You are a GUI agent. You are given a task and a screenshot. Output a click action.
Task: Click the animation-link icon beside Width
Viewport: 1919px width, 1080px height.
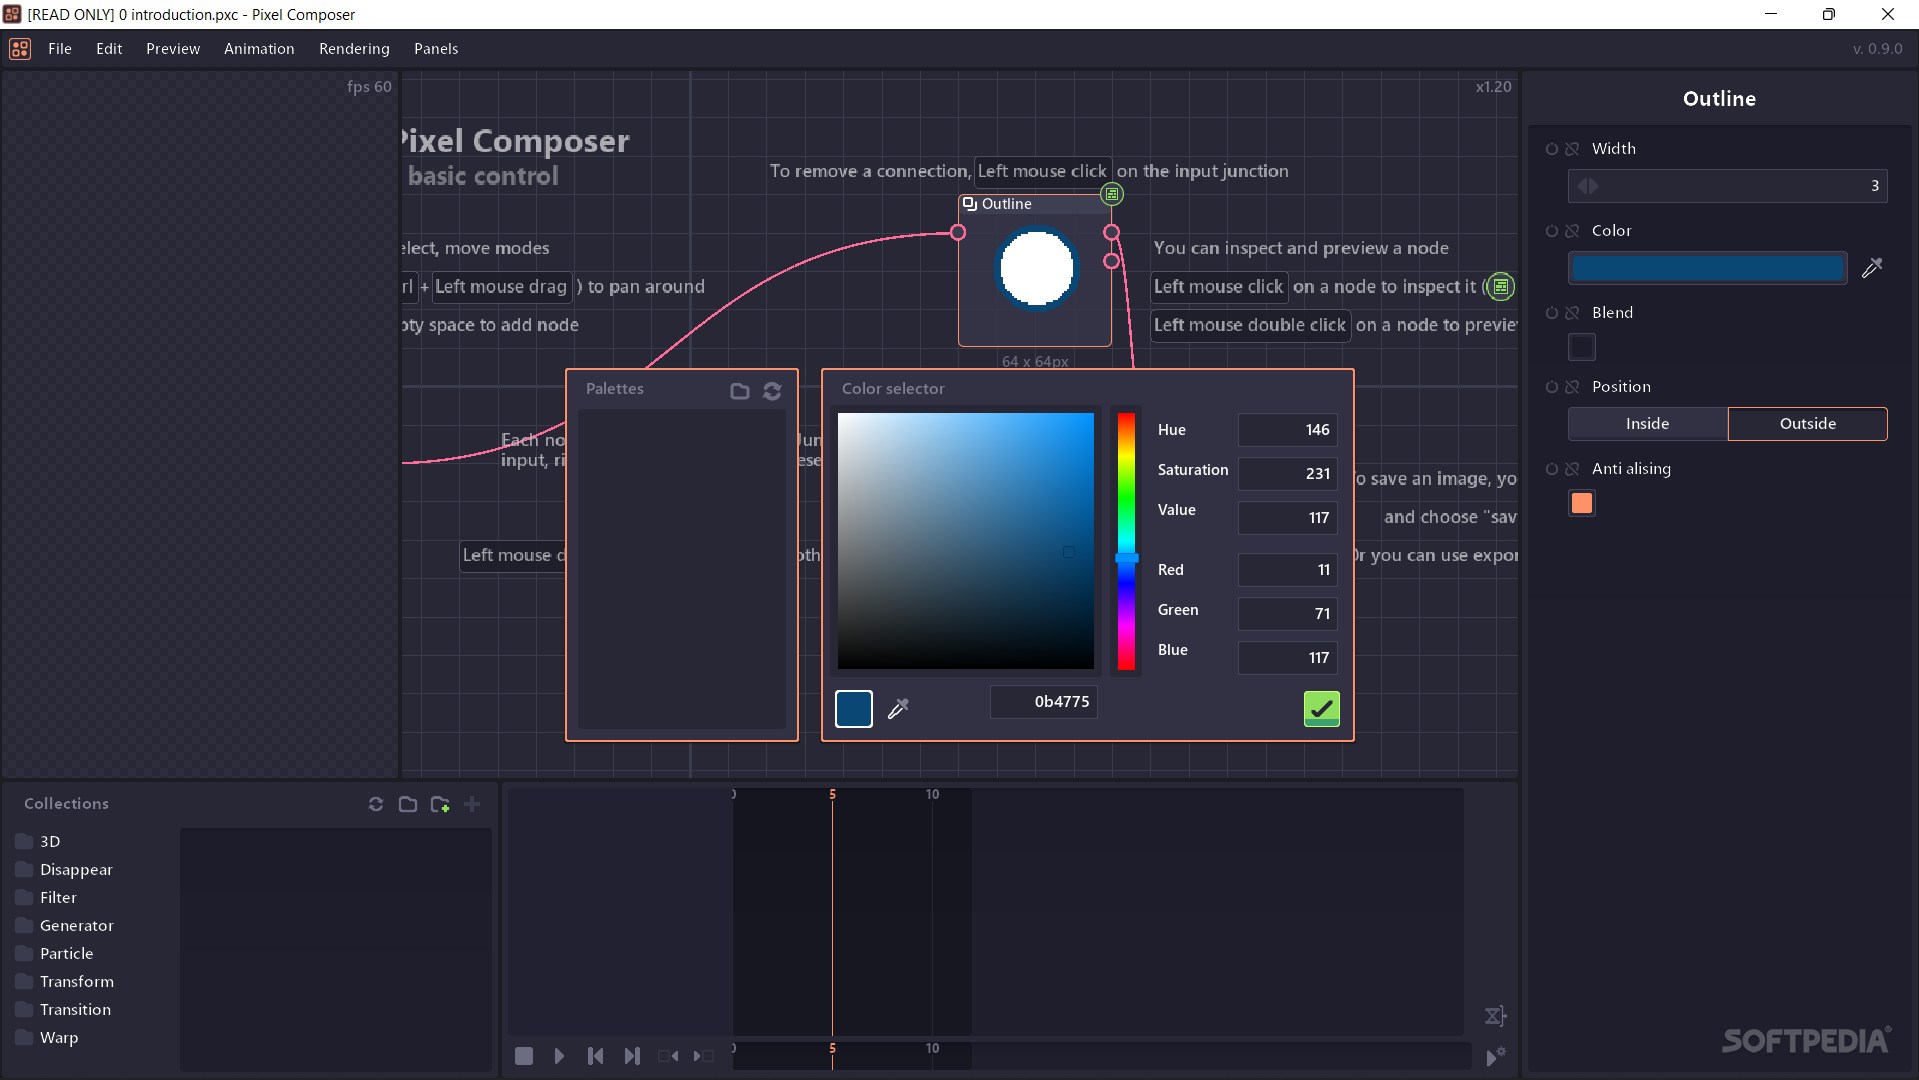point(1572,149)
